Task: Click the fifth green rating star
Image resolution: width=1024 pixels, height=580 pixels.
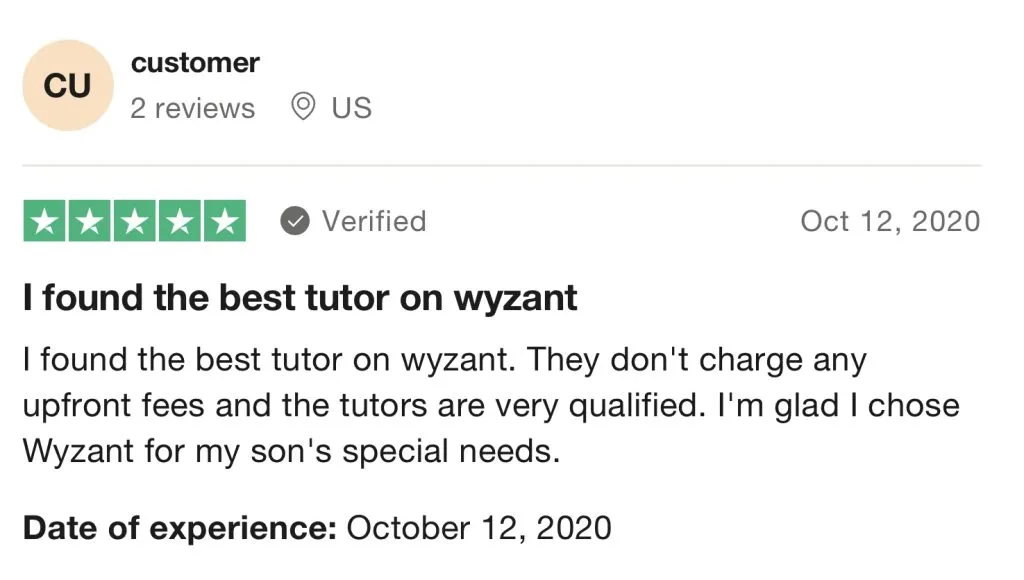Action: (x=224, y=221)
